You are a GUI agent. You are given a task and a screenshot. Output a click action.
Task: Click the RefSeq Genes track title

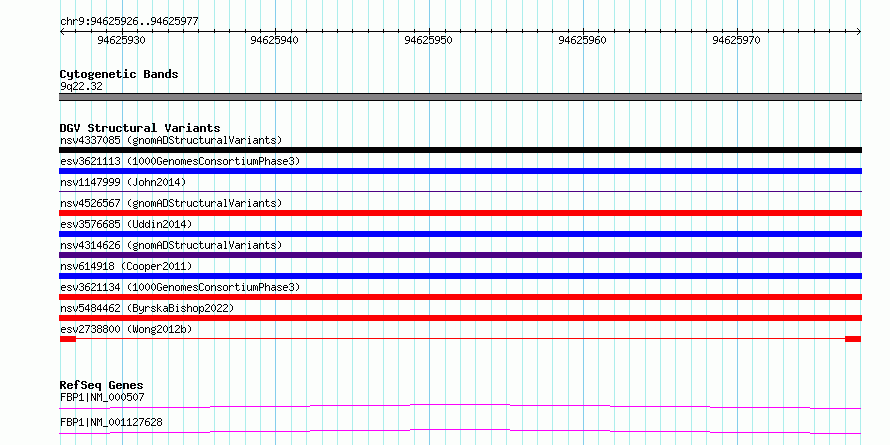point(102,385)
